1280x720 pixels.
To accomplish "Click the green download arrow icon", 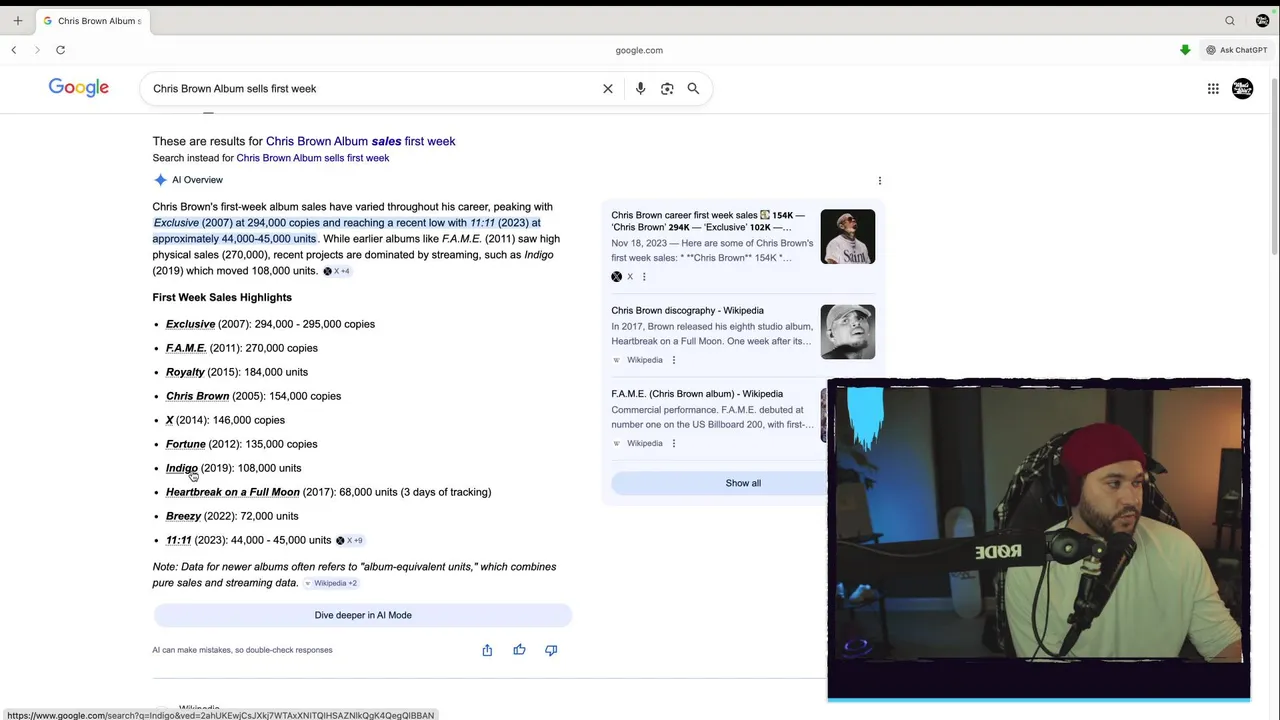I will [1185, 50].
